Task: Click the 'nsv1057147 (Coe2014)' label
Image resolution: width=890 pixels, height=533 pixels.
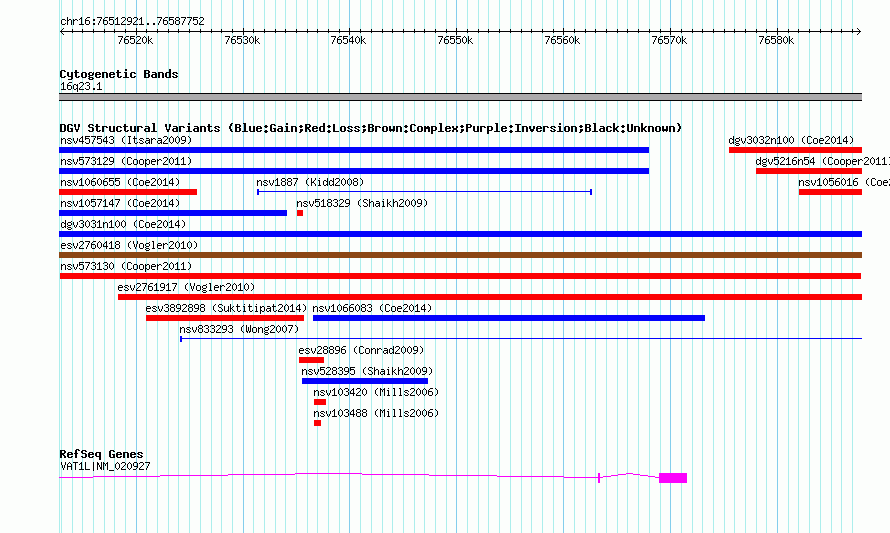Action: [x=120, y=203]
